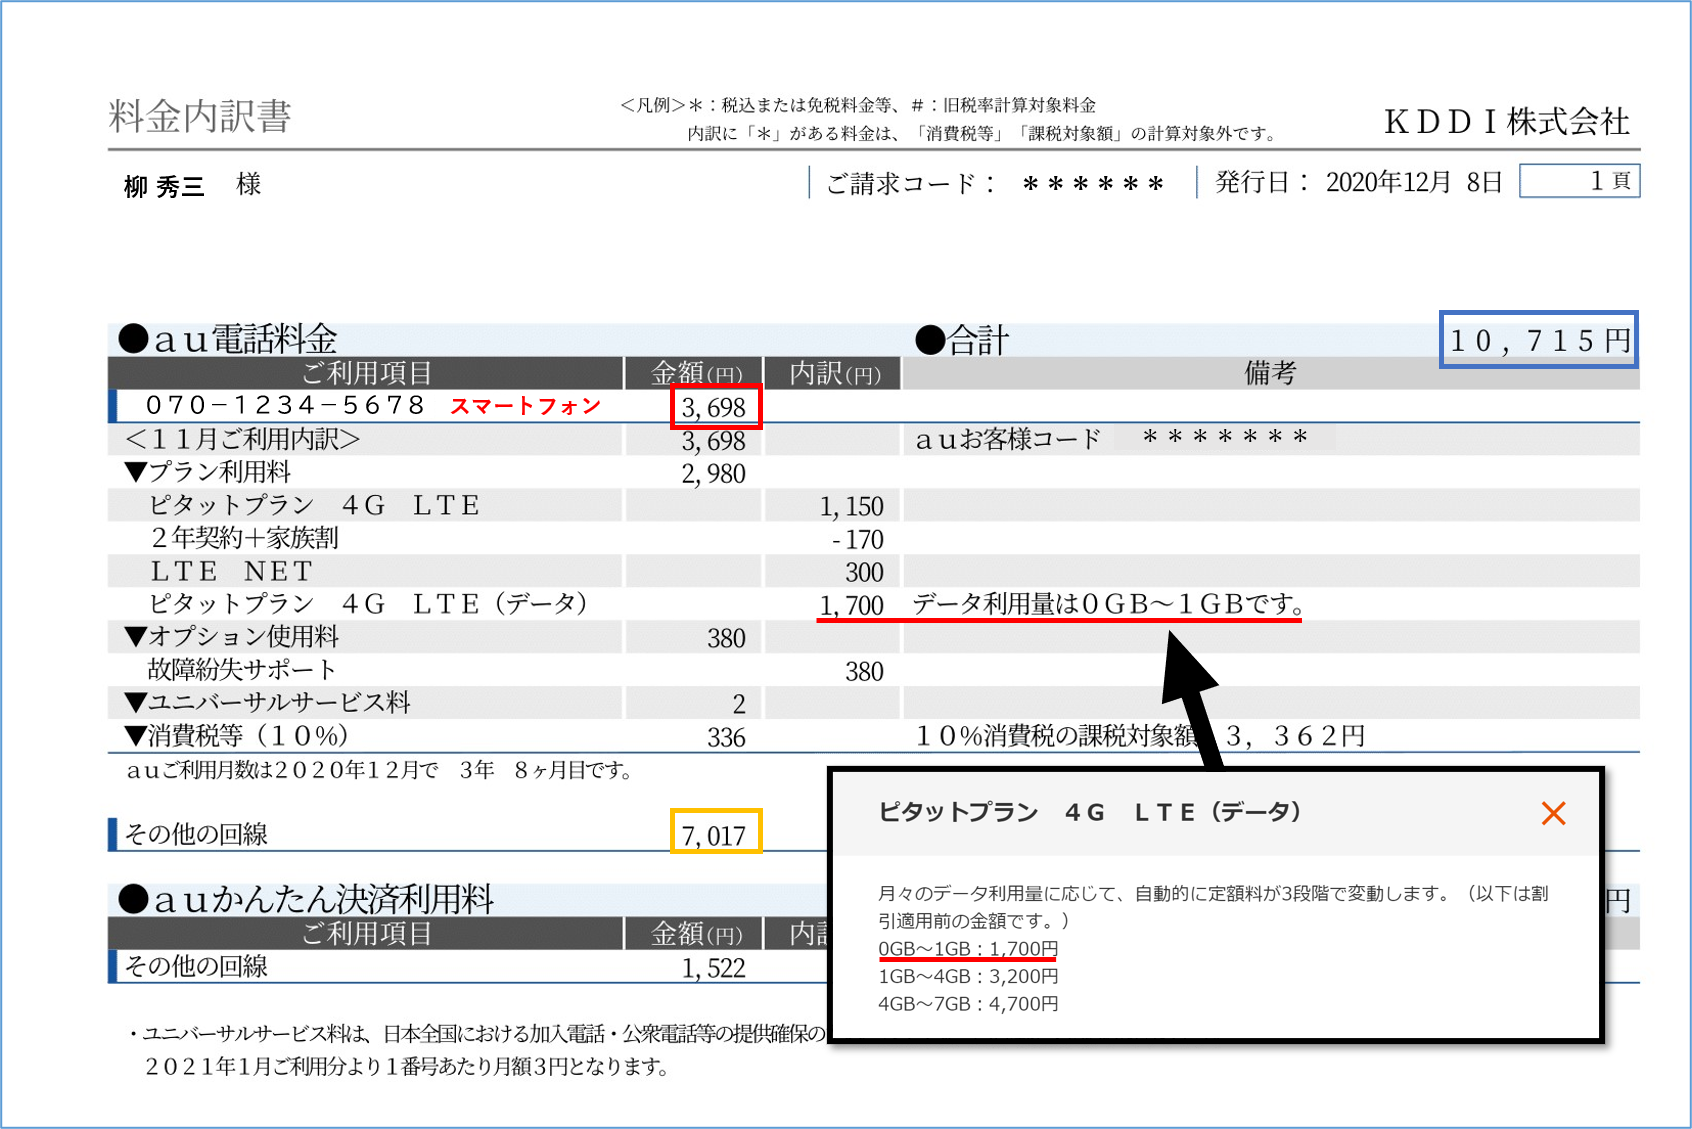The image size is (1692, 1129).
Task: Click the 7,017 amount for その他の回線
Action: coord(714,835)
